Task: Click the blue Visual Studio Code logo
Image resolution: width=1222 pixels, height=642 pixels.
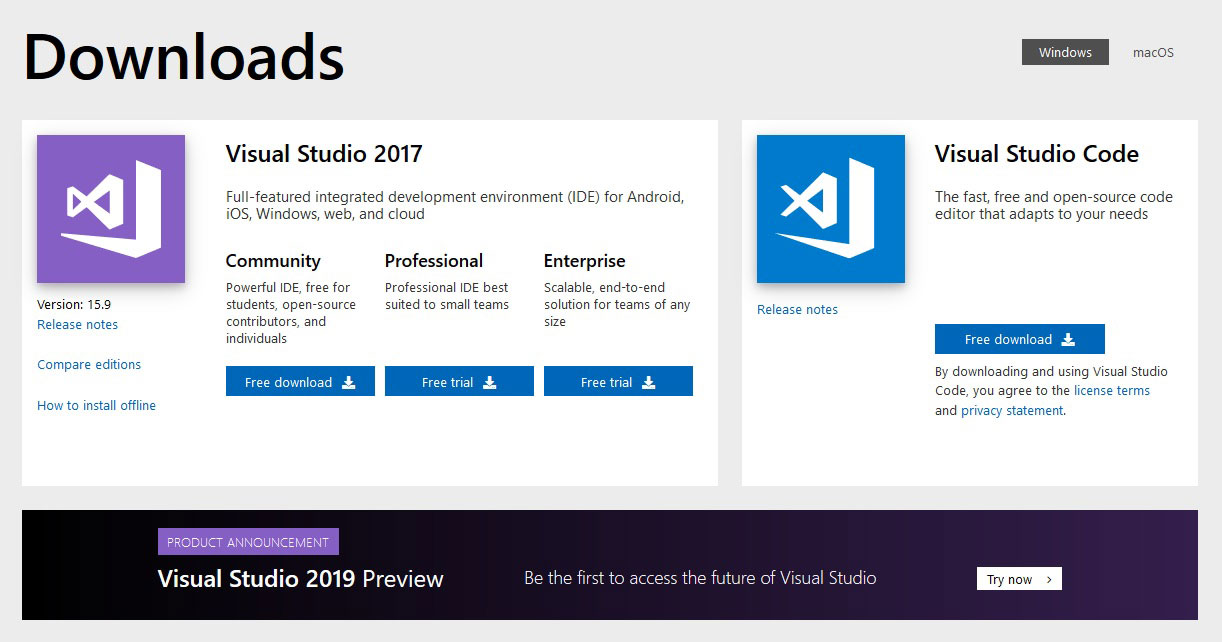Action: coord(830,209)
